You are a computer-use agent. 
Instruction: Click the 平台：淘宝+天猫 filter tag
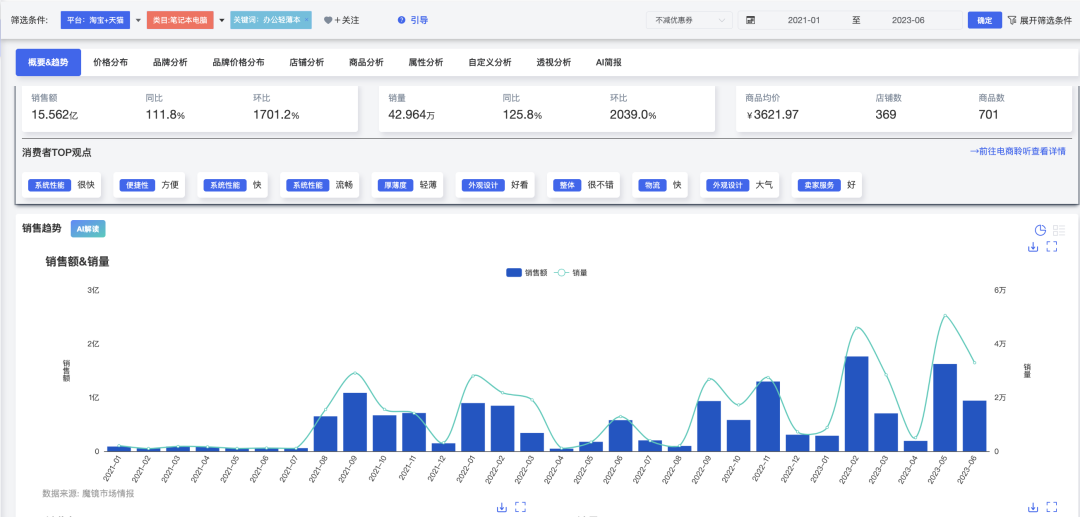[x=95, y=21]
